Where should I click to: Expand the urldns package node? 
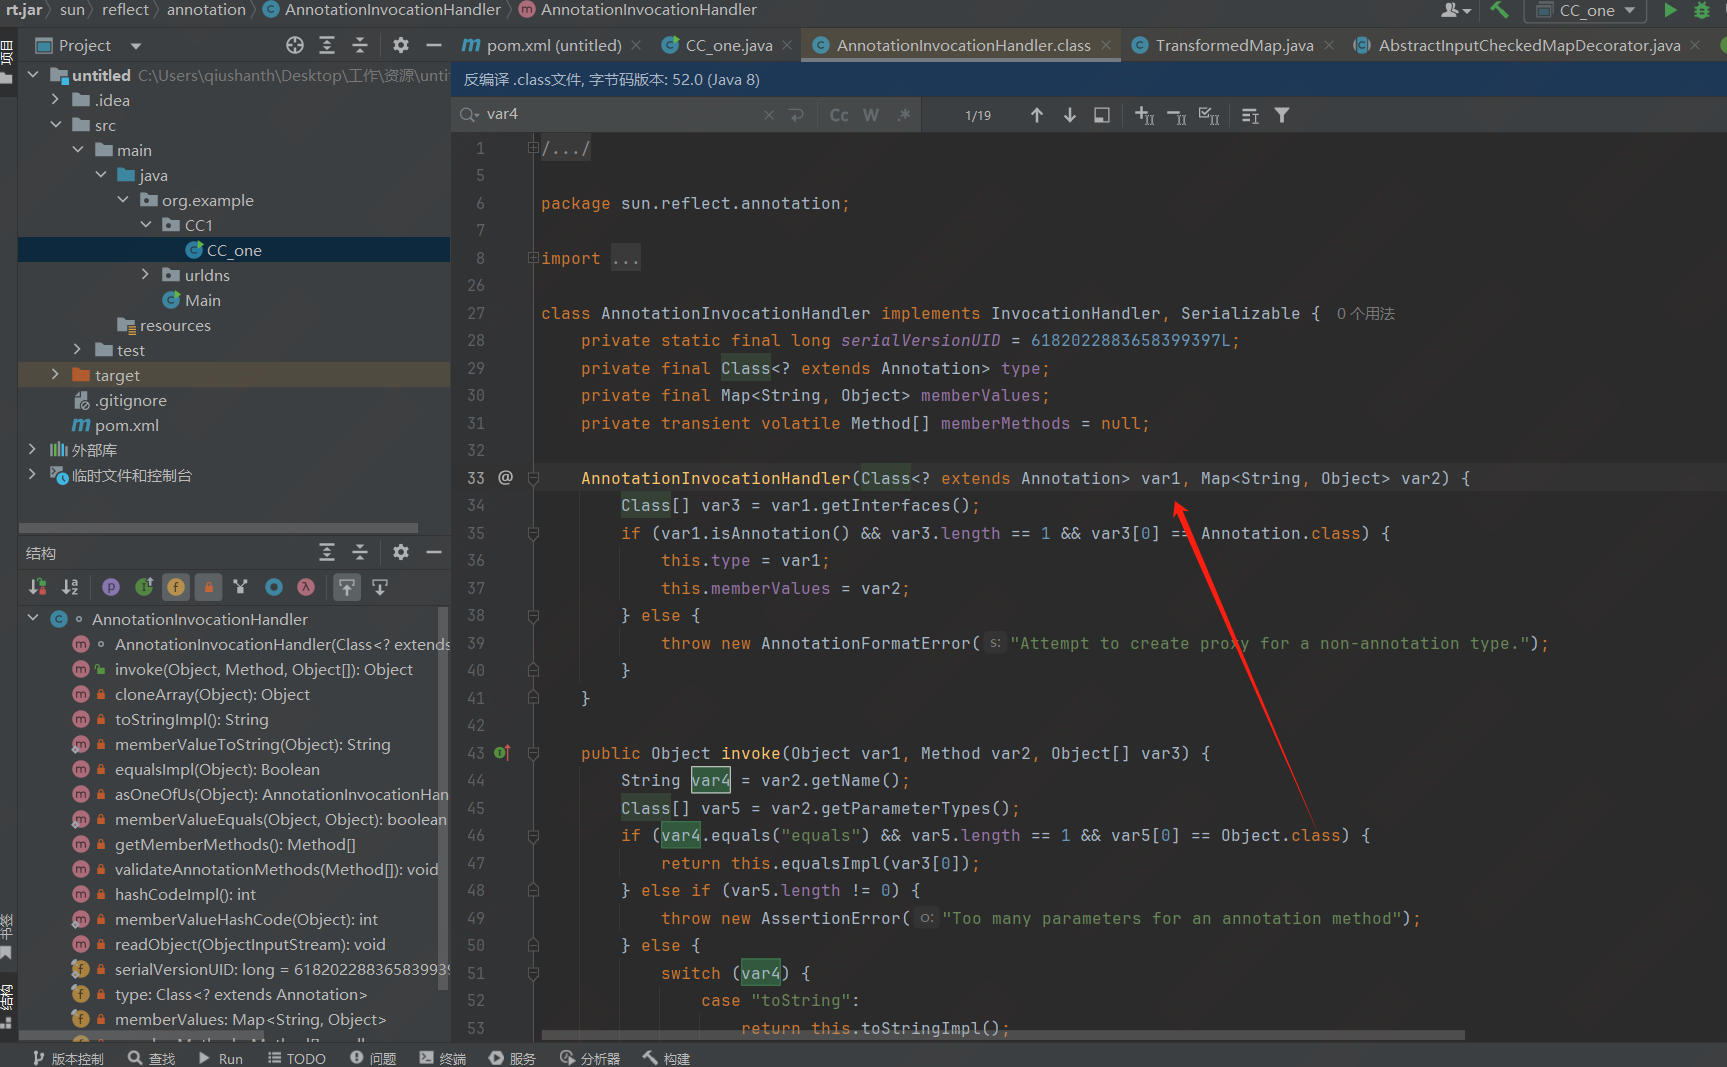(x=146, y=275)
